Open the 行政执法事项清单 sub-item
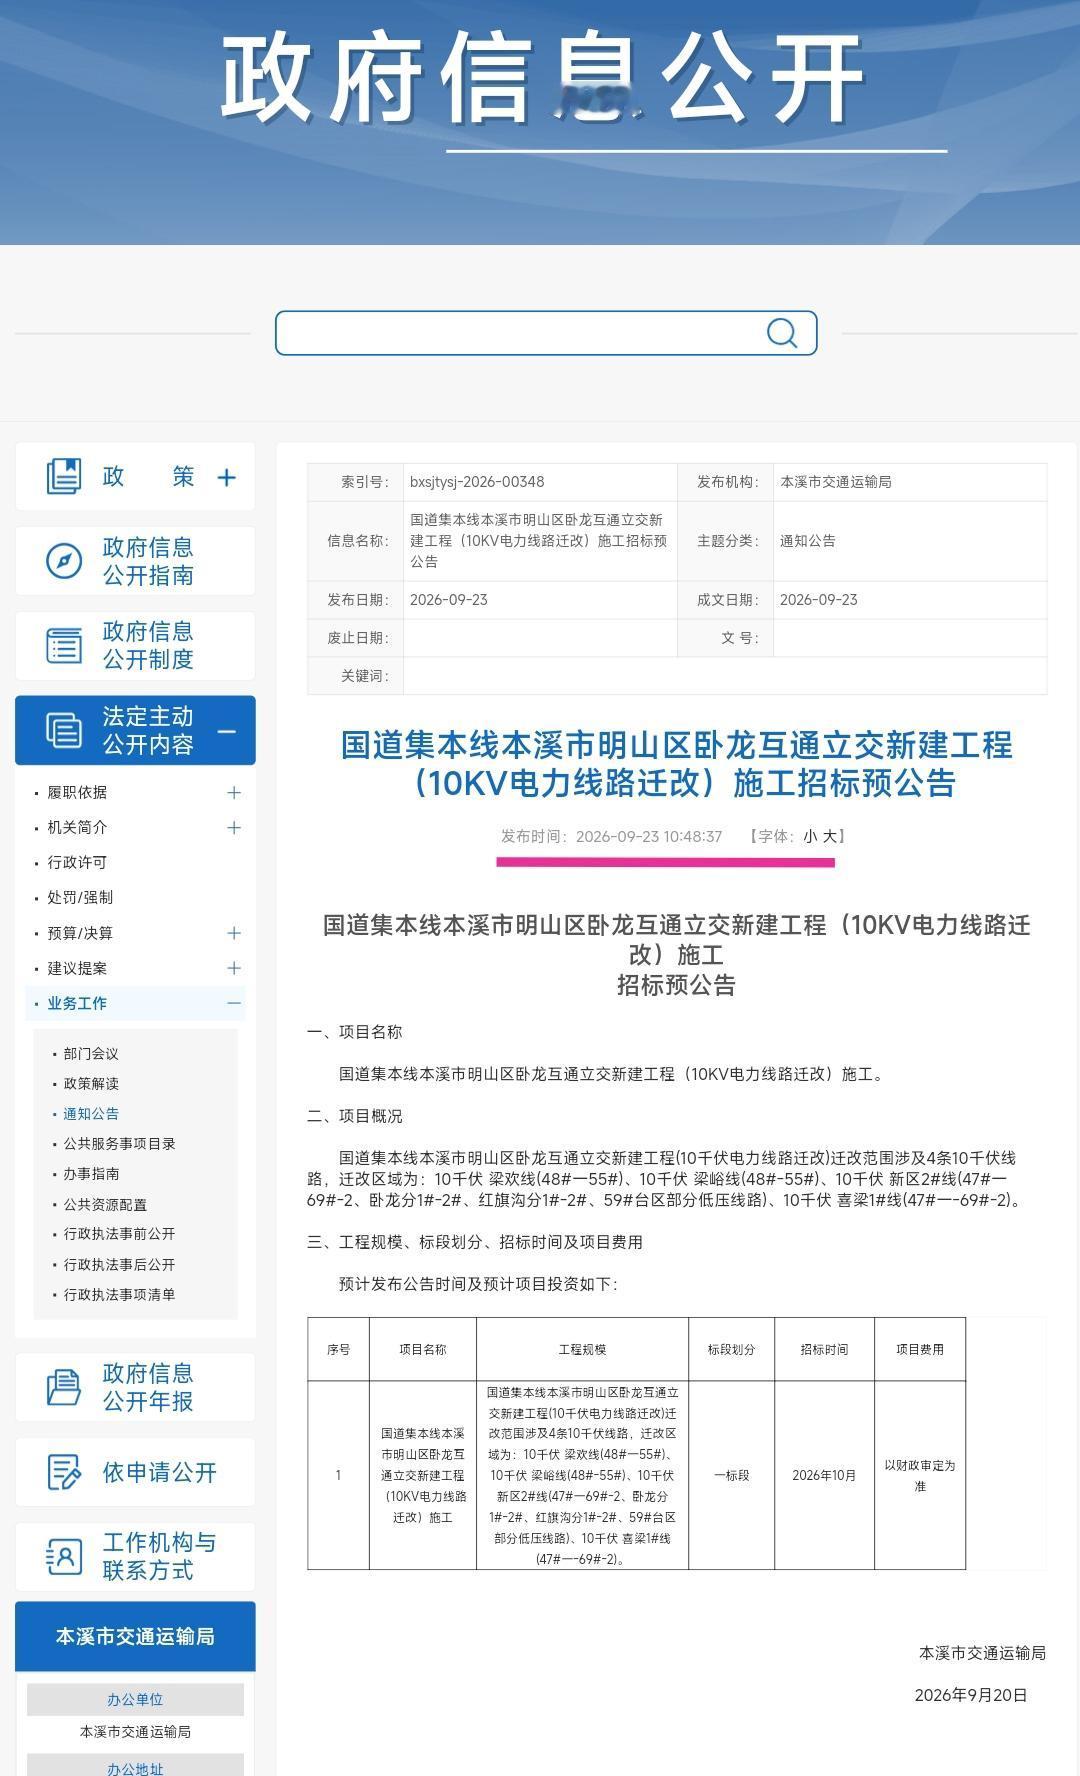Image resolution: width=1080 pixels, height=1776 pixels. (119, 1295)
